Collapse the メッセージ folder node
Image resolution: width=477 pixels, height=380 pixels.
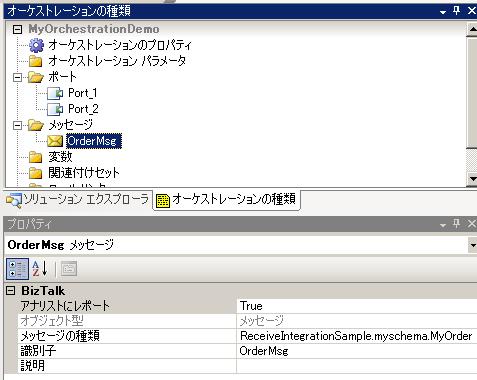click(17, 125)
